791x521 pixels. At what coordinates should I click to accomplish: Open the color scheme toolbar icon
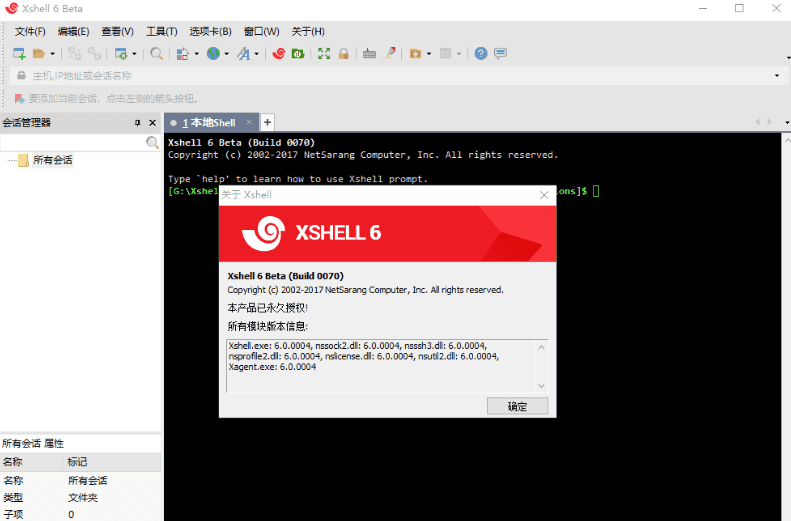(x=183, y=53)
